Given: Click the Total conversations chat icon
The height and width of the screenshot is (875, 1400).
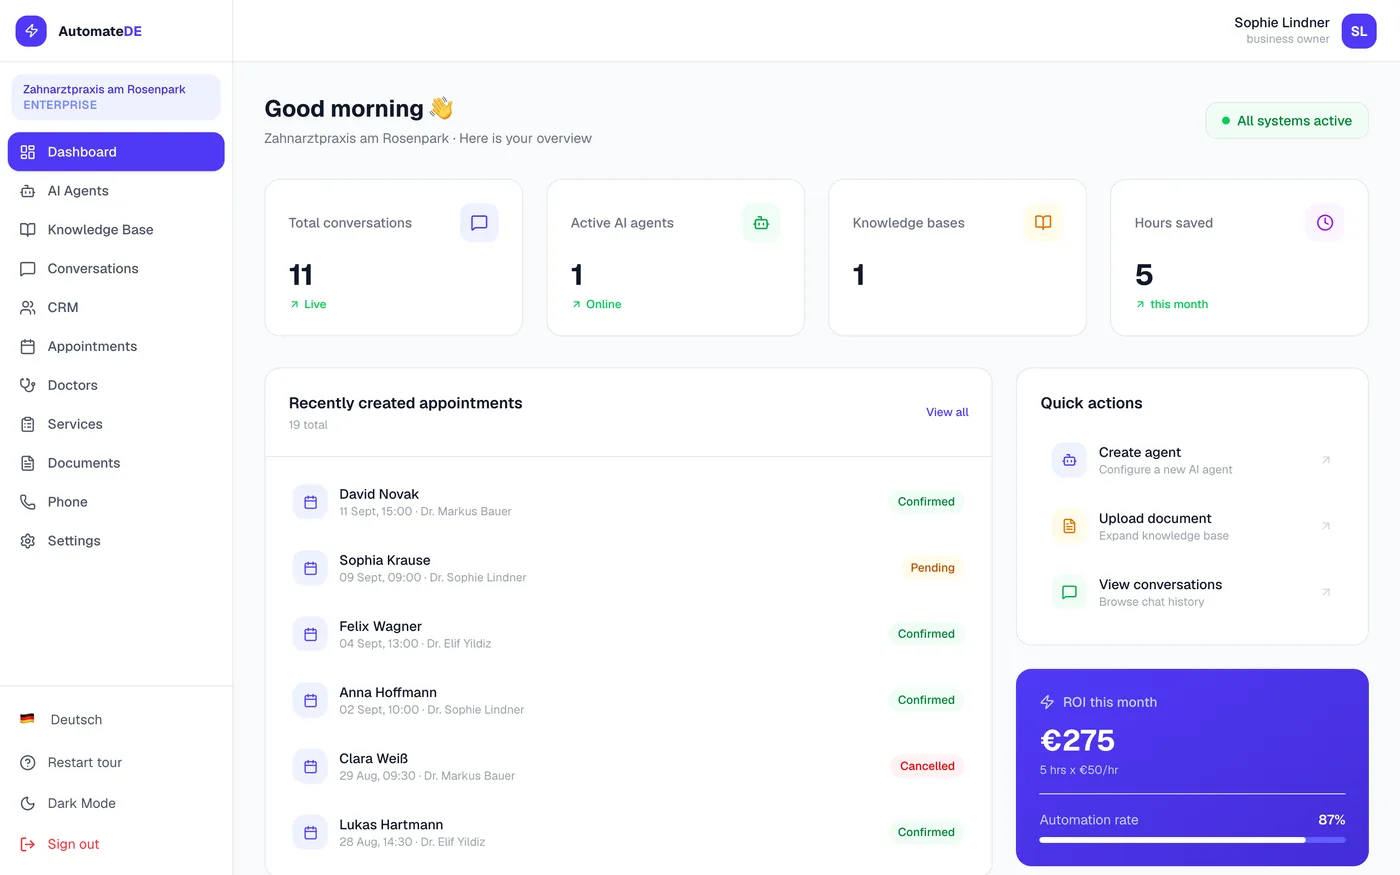Looking at the screenshot, I should pos(479,223).
